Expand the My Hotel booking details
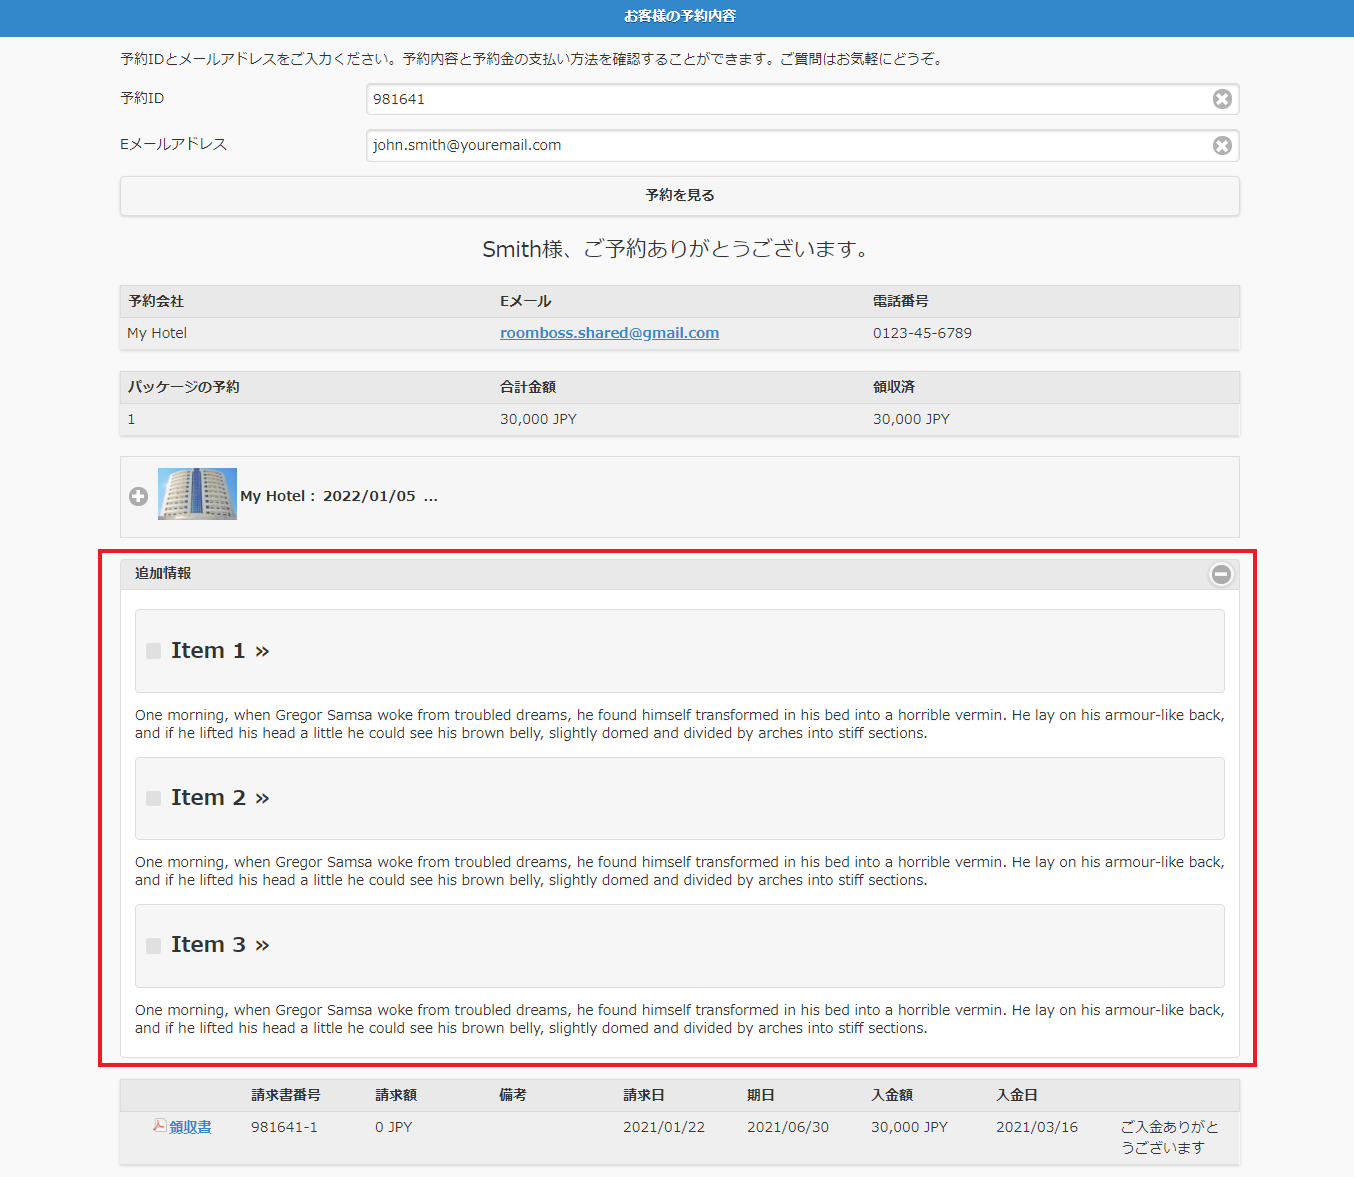Screen dimensions: 1354x1177 (139, 496)
